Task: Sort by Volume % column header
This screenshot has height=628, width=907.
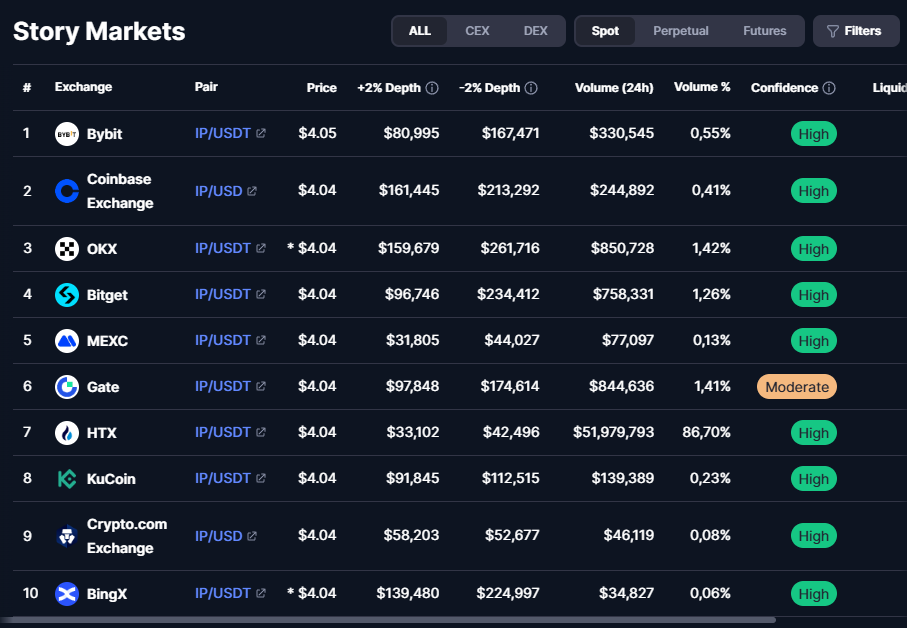Action: 702,87
